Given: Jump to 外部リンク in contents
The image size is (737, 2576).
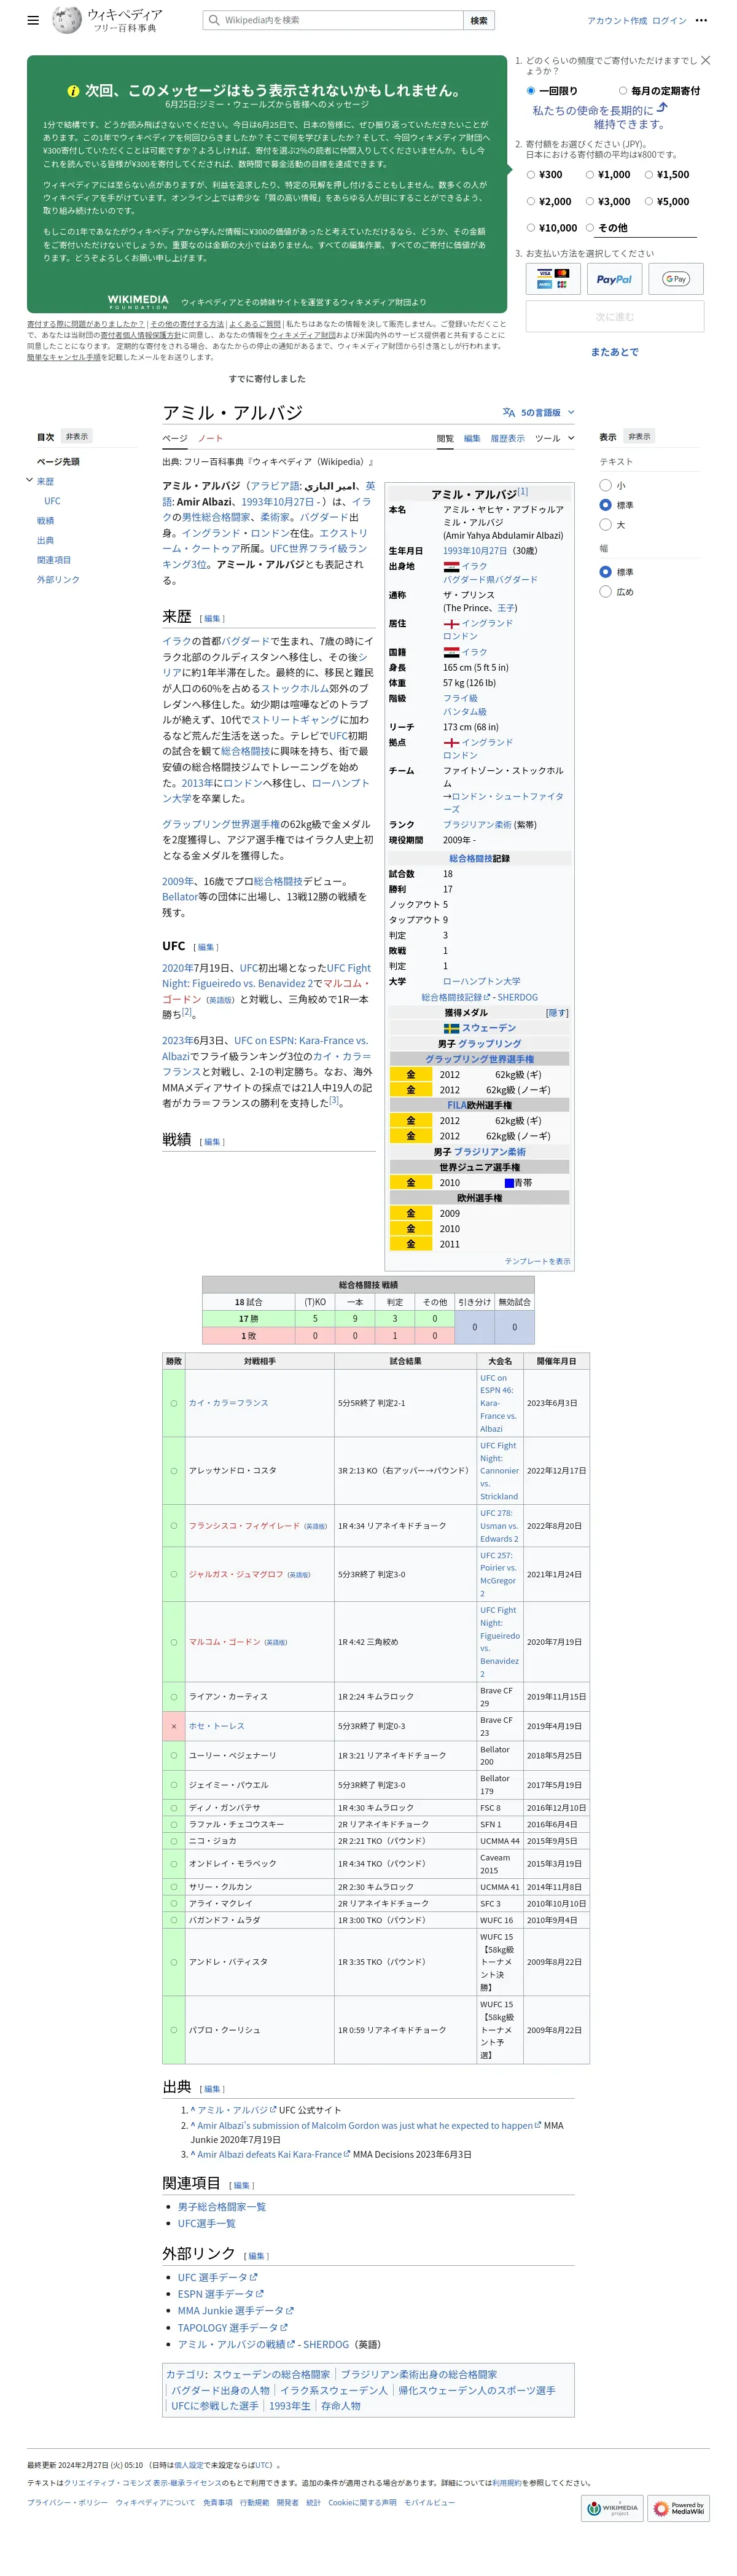Looking at the screenshot, I should pos(58,580).
